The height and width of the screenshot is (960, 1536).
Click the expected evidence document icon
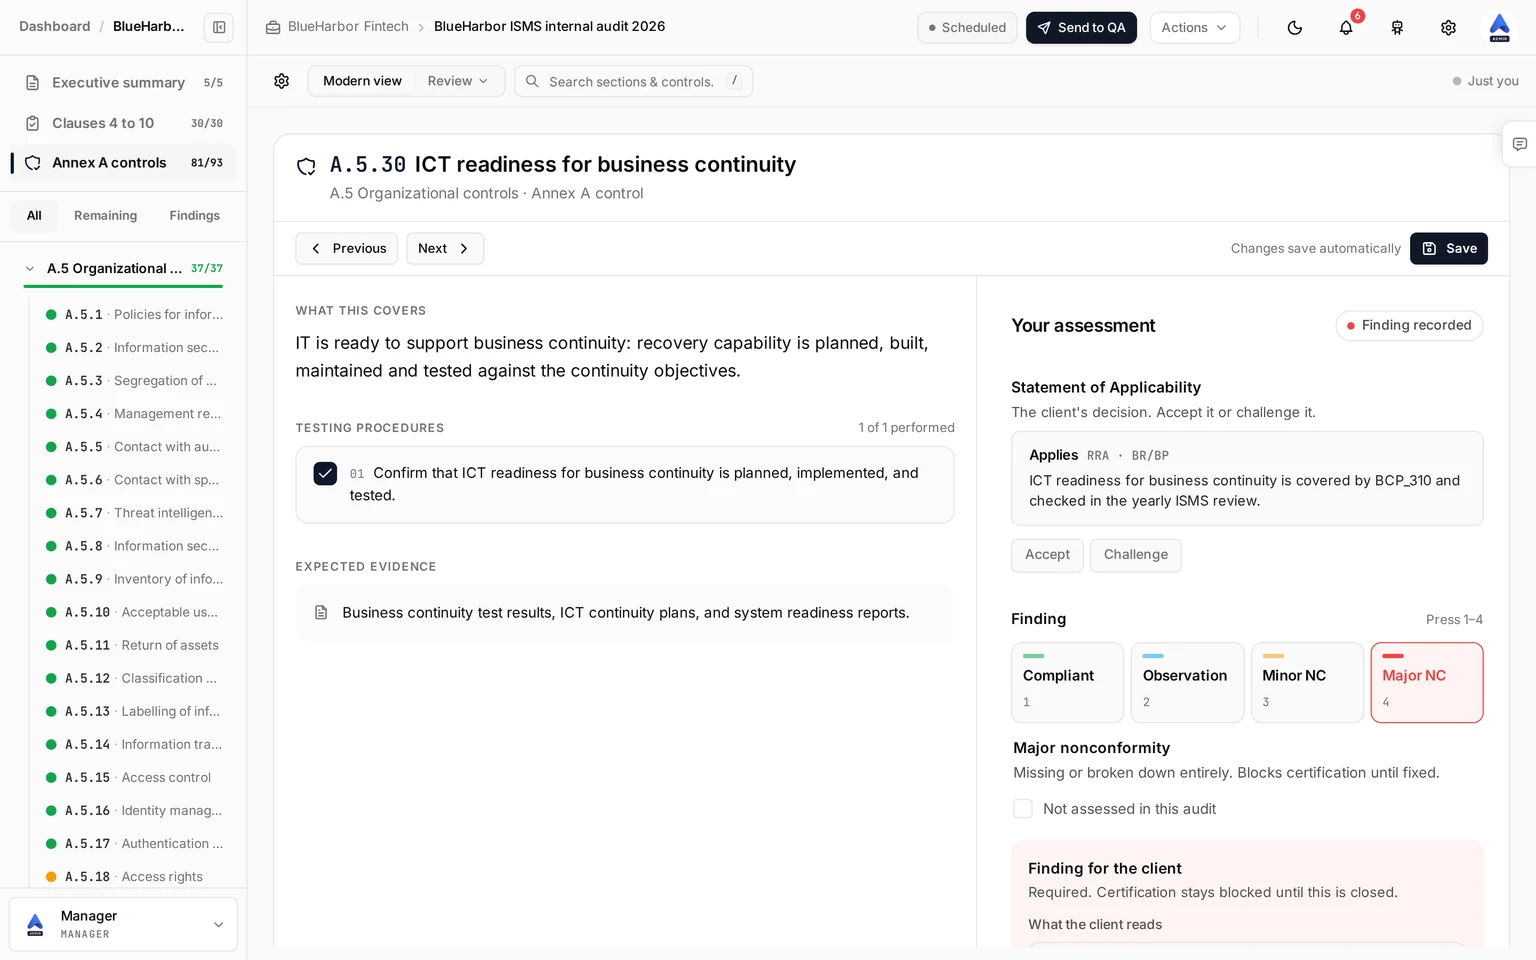pyautogui.click(x=321, y=612)
